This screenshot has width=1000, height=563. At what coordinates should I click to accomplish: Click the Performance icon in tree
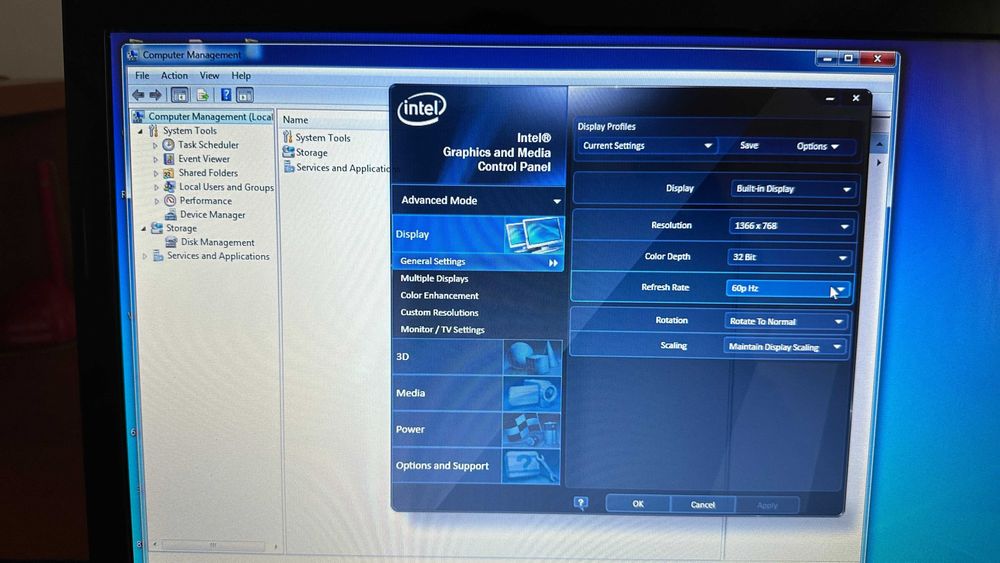point(170,200)
